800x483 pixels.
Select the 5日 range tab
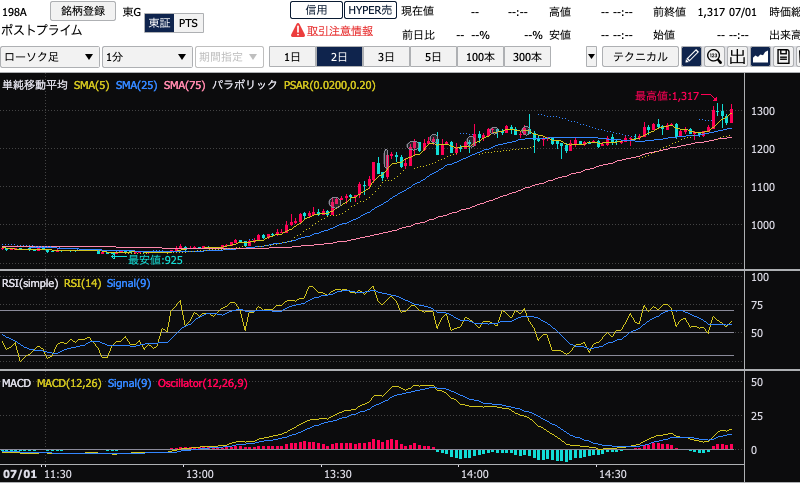432,57
